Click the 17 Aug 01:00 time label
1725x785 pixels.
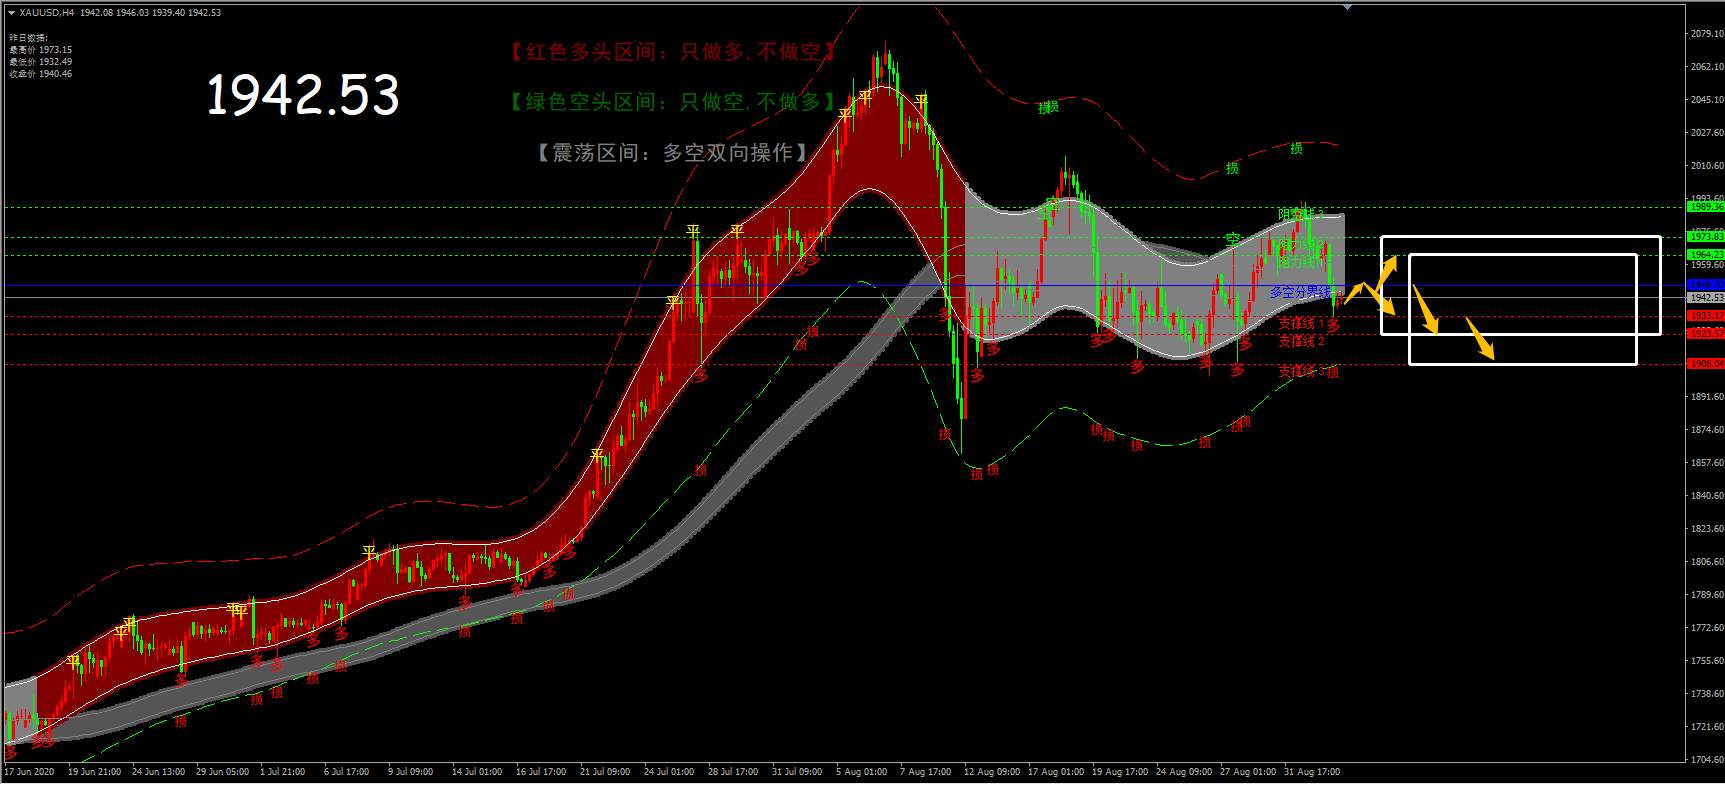1056,772
